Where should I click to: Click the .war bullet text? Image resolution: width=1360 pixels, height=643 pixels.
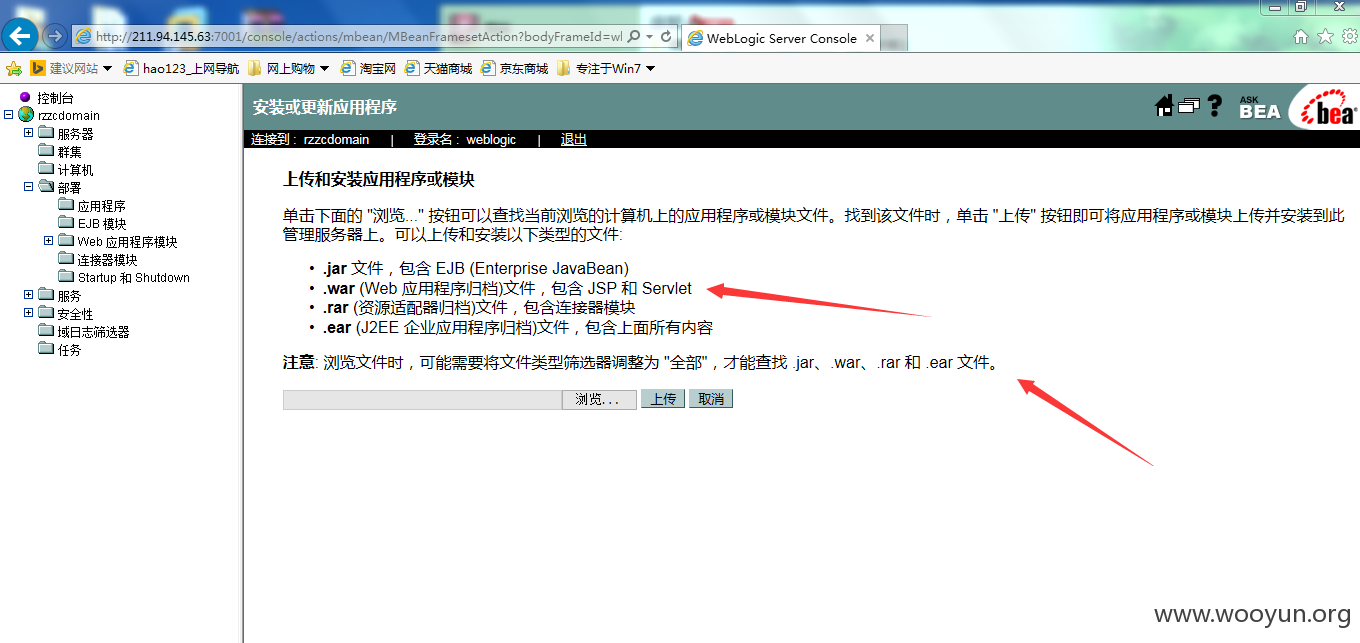point(507,289)
